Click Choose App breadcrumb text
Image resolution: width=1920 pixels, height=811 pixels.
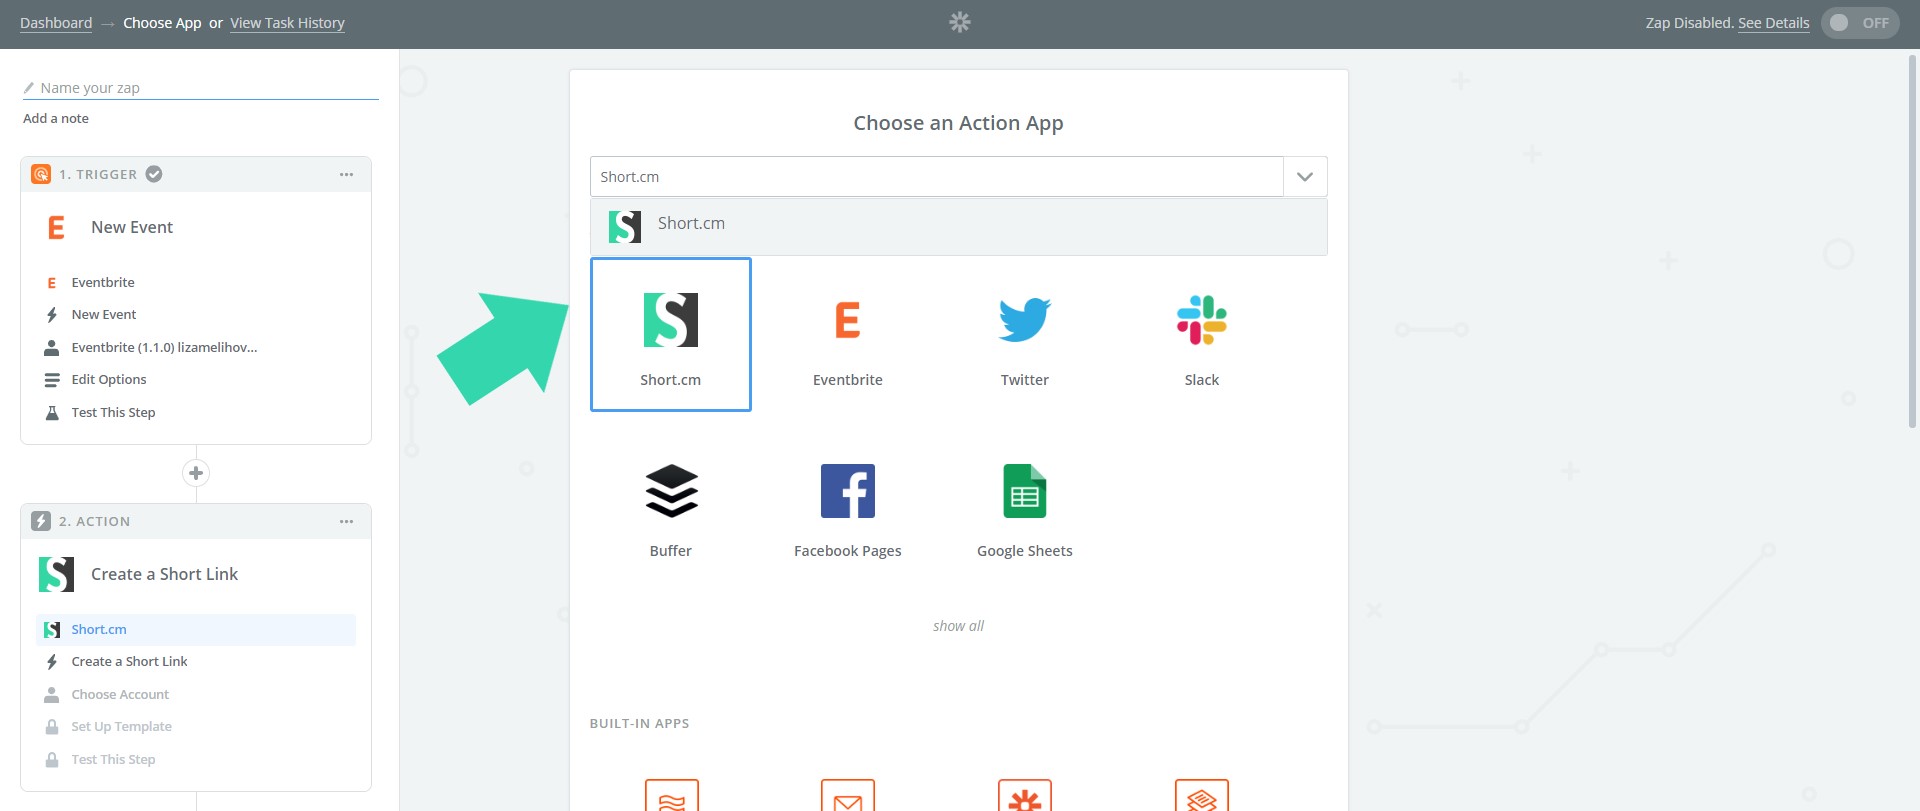[x=162, y=23]
